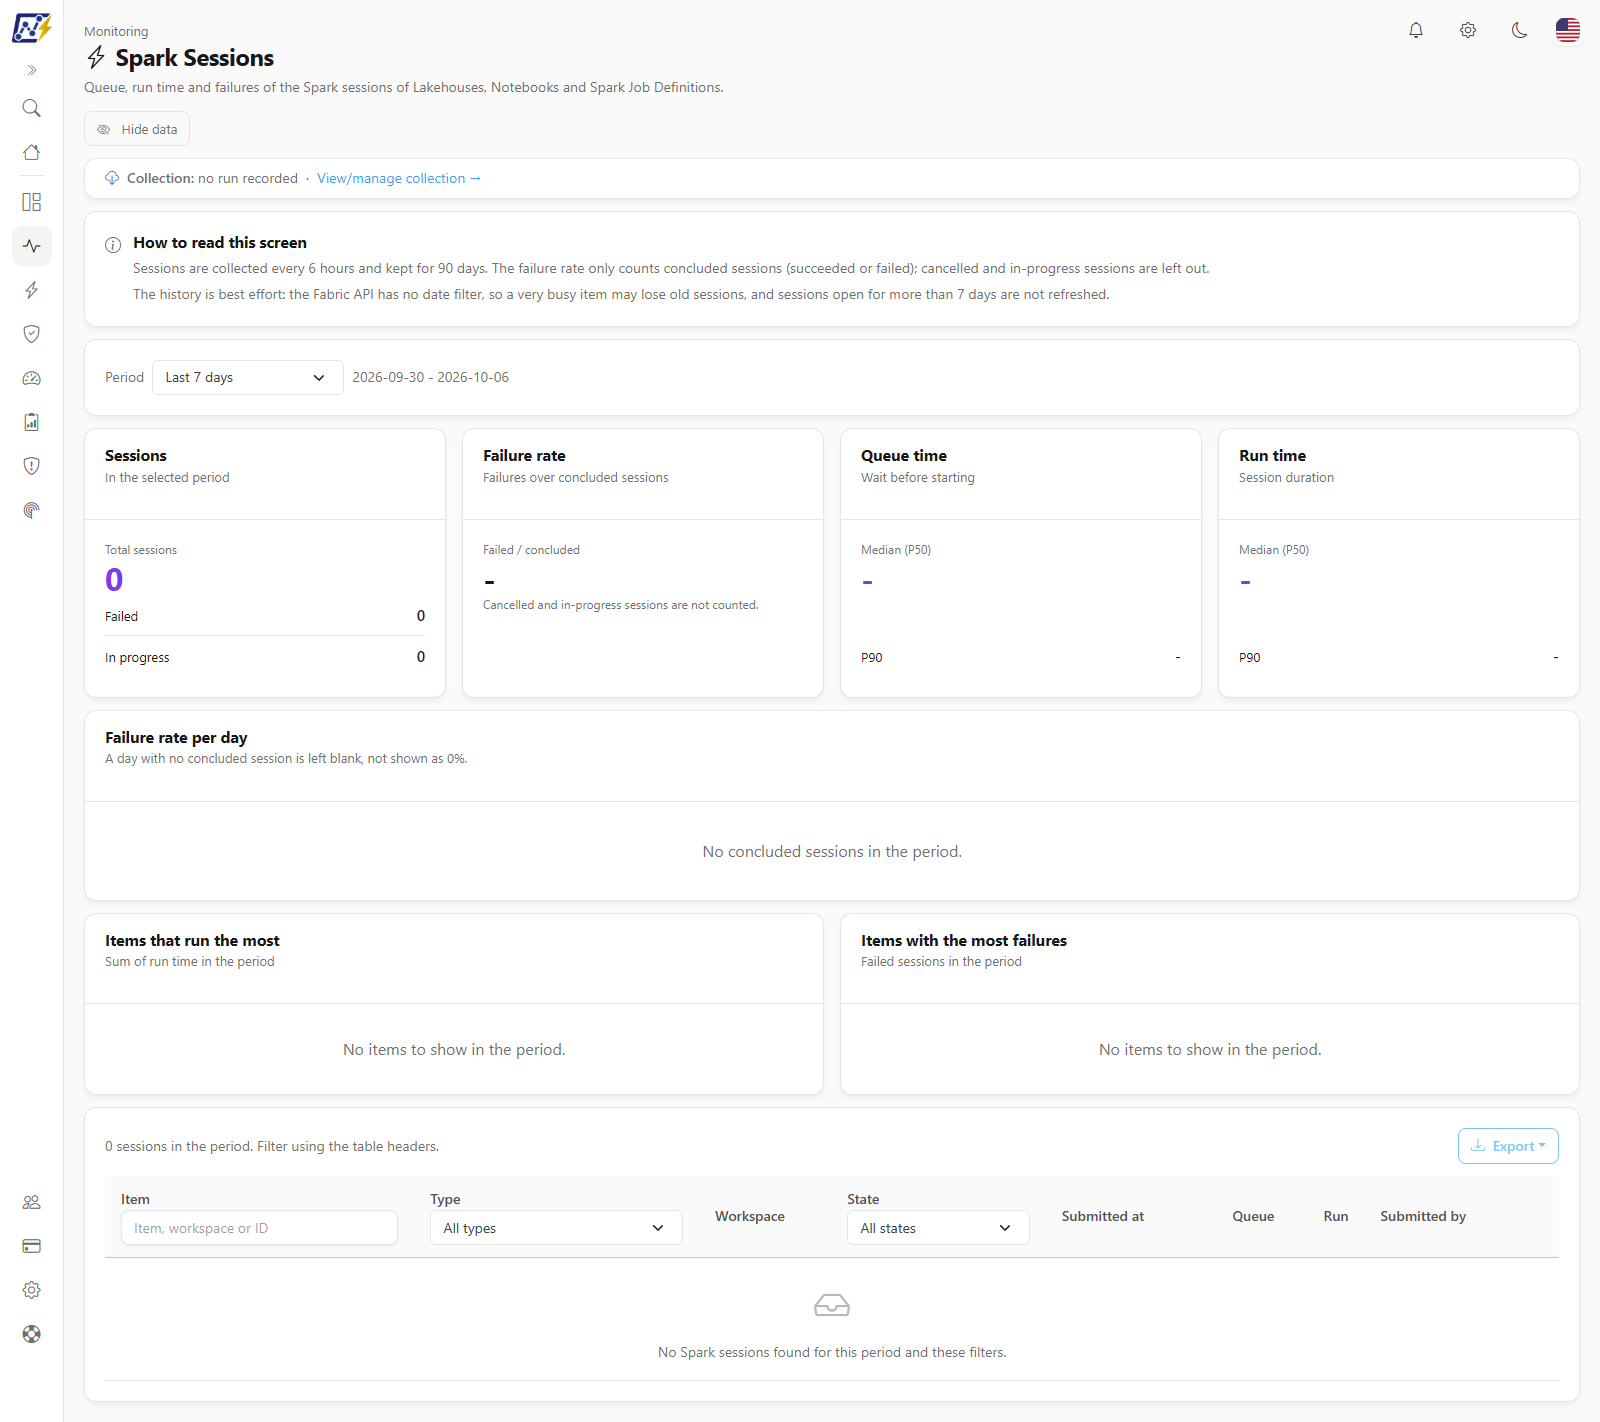Image resolution: width=1600 pixels, height=1422 pixels.
Task: Open the Period dropdown showing Last 7 days
Action: point(248,377)
